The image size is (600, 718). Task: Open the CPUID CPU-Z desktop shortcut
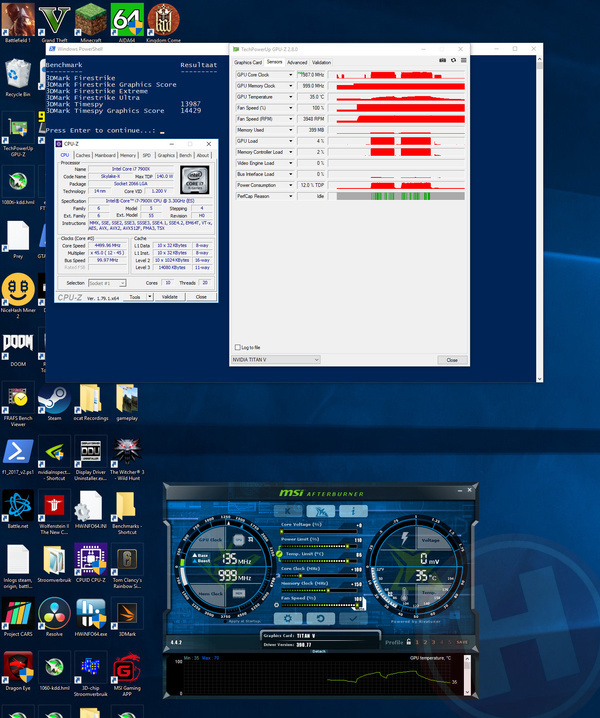91,563
